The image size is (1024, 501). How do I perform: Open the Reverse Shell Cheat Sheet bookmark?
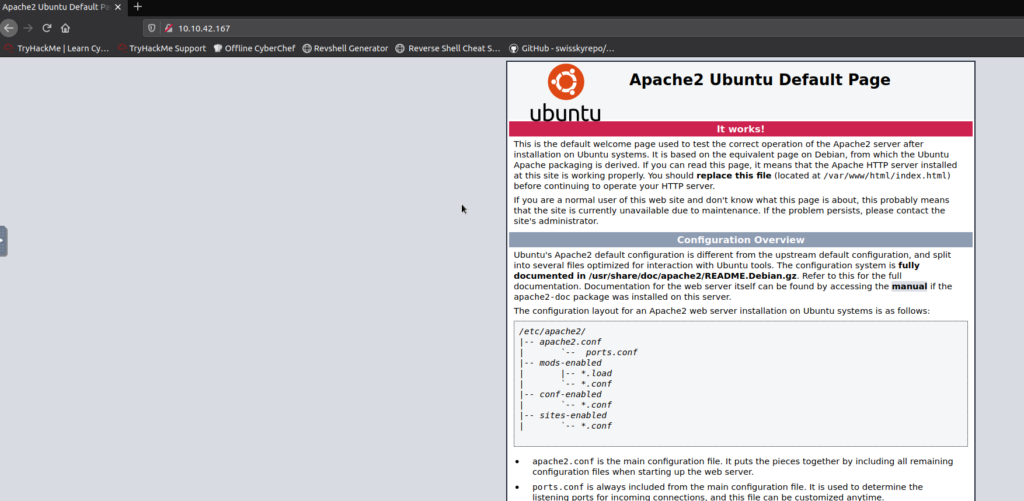[x=448, y=48]
